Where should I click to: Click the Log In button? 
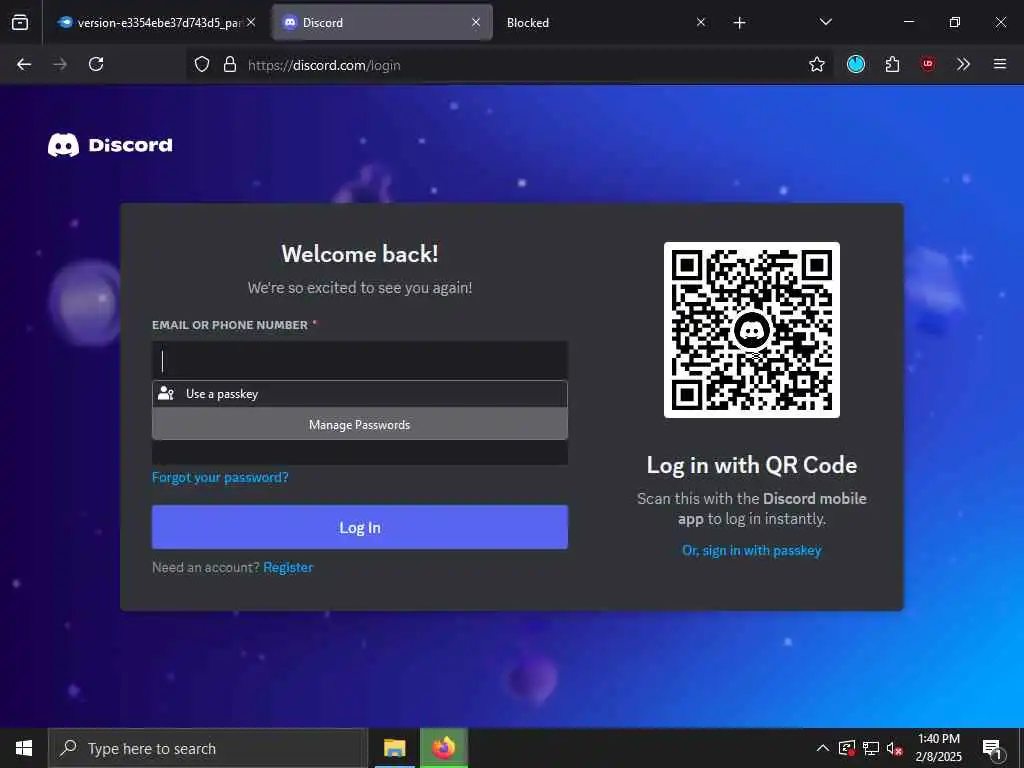pos(360,527)
